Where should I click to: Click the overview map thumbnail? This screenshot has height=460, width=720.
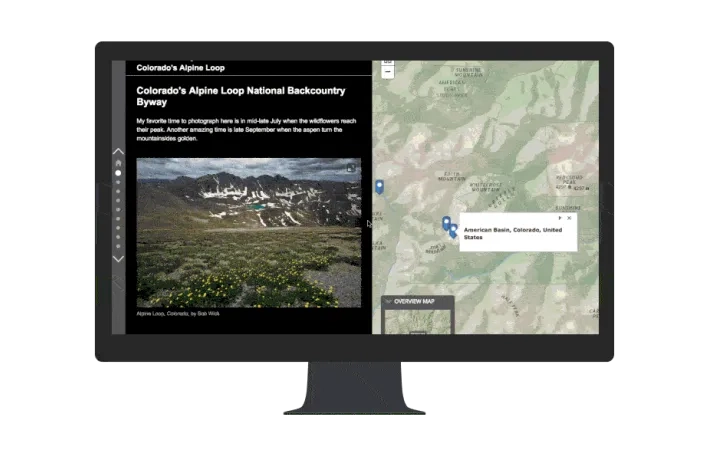coord(418,322)
